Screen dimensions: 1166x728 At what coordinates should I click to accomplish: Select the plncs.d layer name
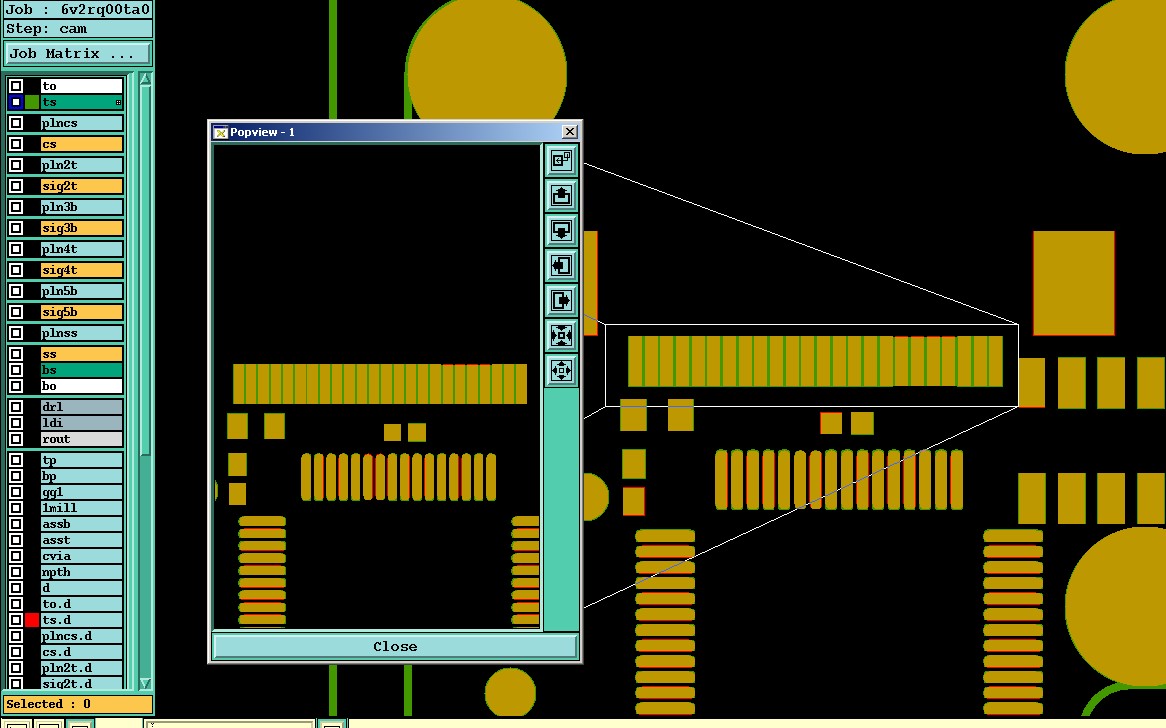(x=81, y=636)
